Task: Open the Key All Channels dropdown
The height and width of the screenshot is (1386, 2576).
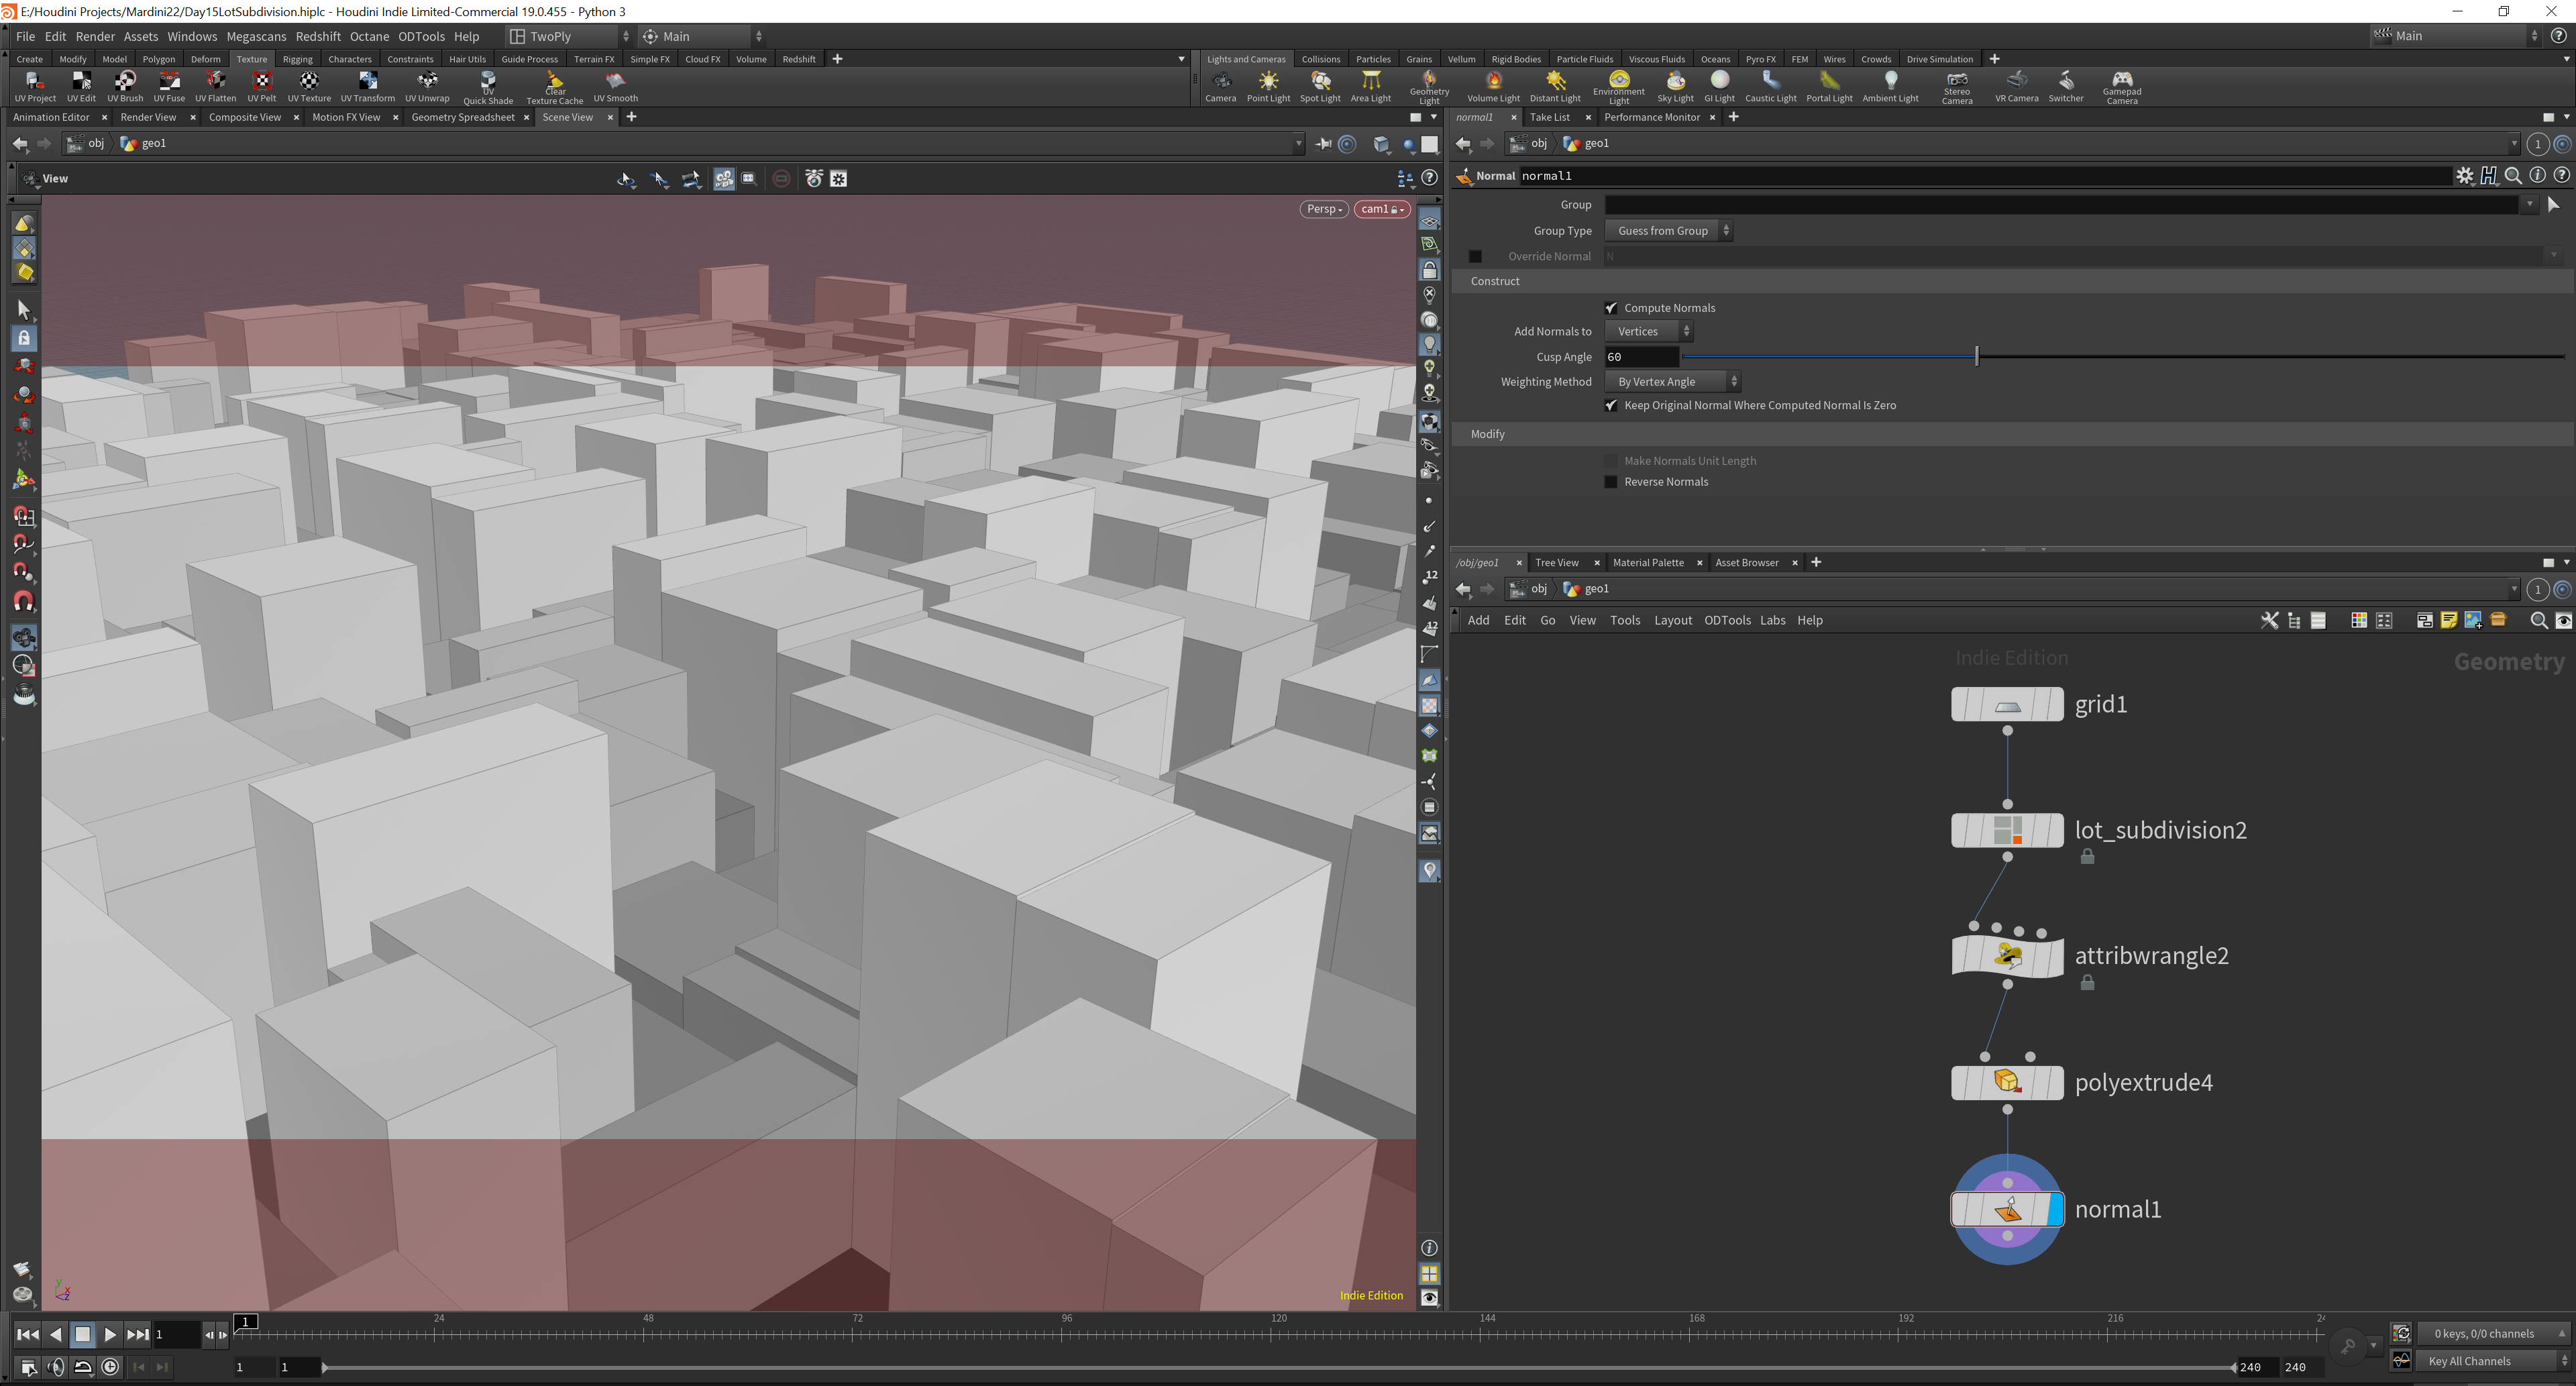Action: point(2493,1361)
